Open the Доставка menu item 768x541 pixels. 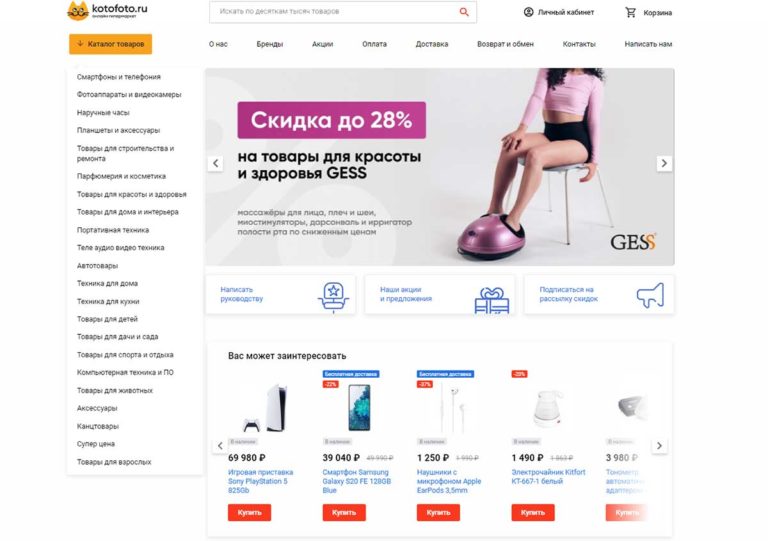[432, 44]
